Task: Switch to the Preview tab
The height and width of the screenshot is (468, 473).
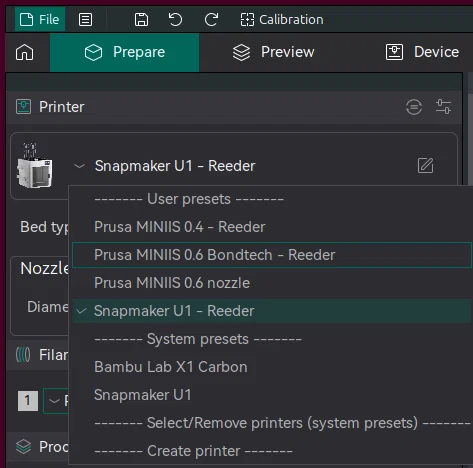Action: [x=273, y=52]
